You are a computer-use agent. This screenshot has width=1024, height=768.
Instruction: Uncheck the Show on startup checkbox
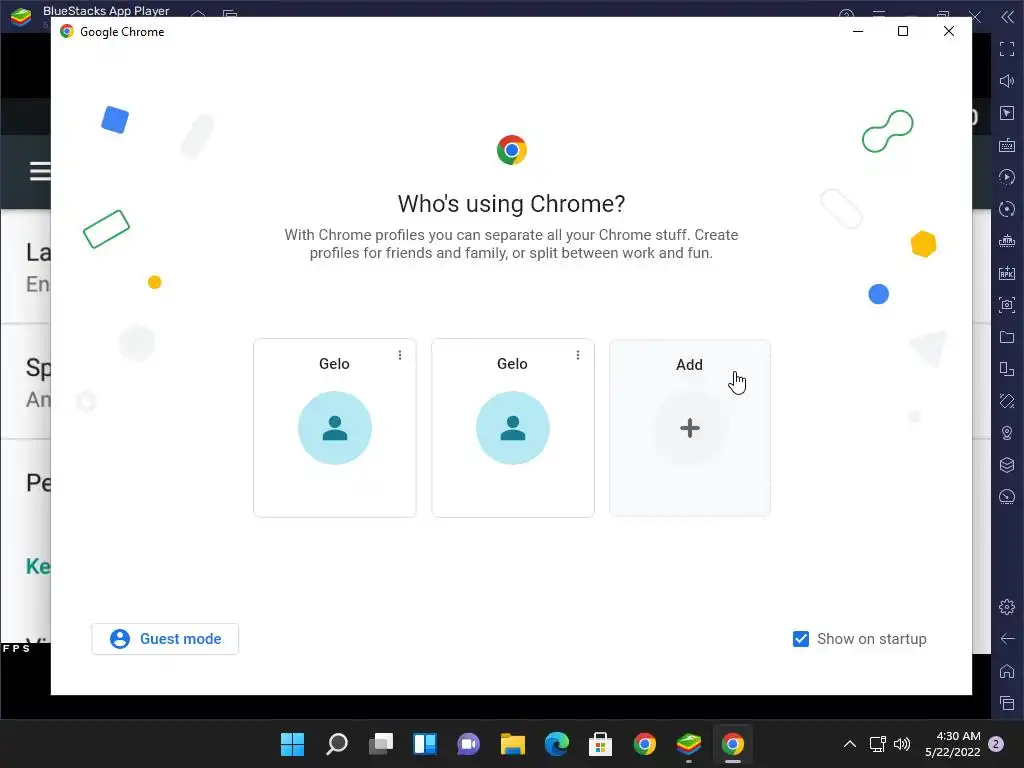[x=801, y=639]
